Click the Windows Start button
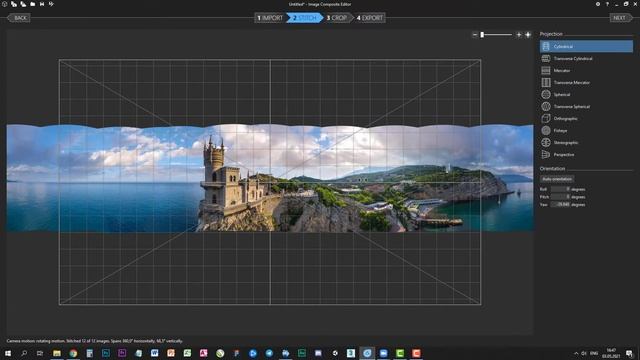Image resolution: width=640 pixels, height=360 pixels. click(x=7, y=353)
